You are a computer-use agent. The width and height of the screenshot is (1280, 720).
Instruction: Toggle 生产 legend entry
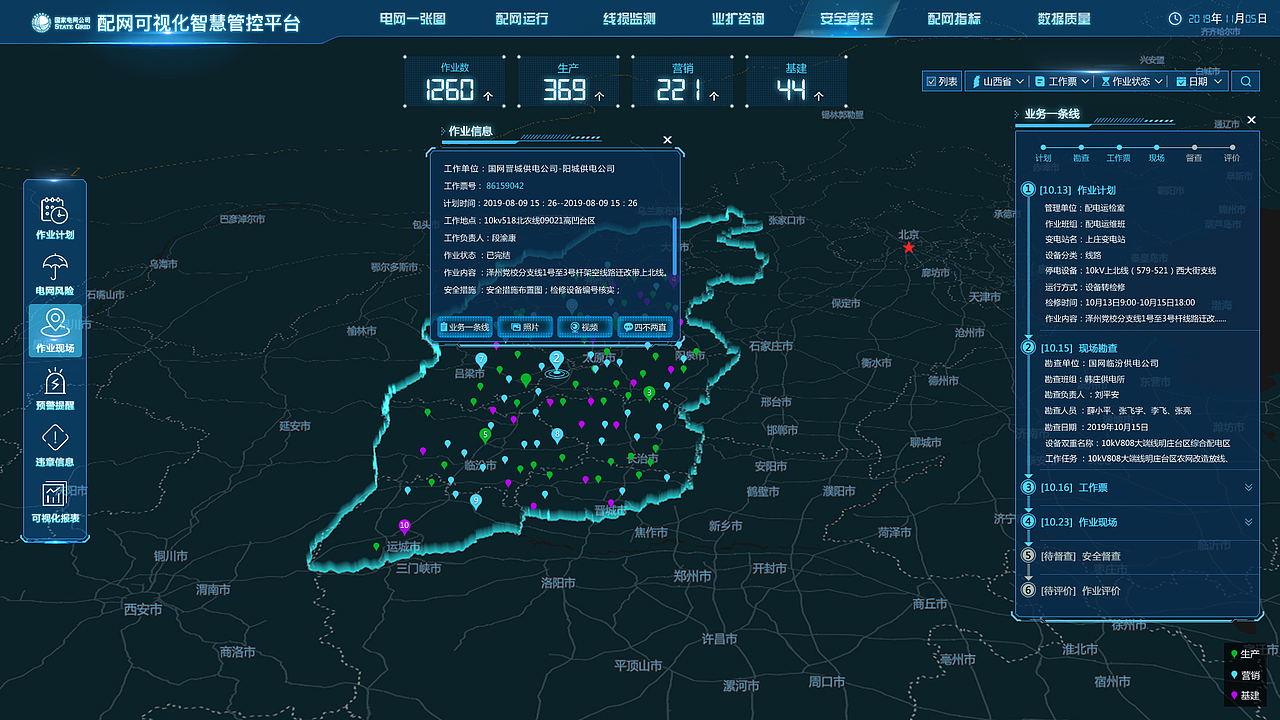[x=1245, y=653]
